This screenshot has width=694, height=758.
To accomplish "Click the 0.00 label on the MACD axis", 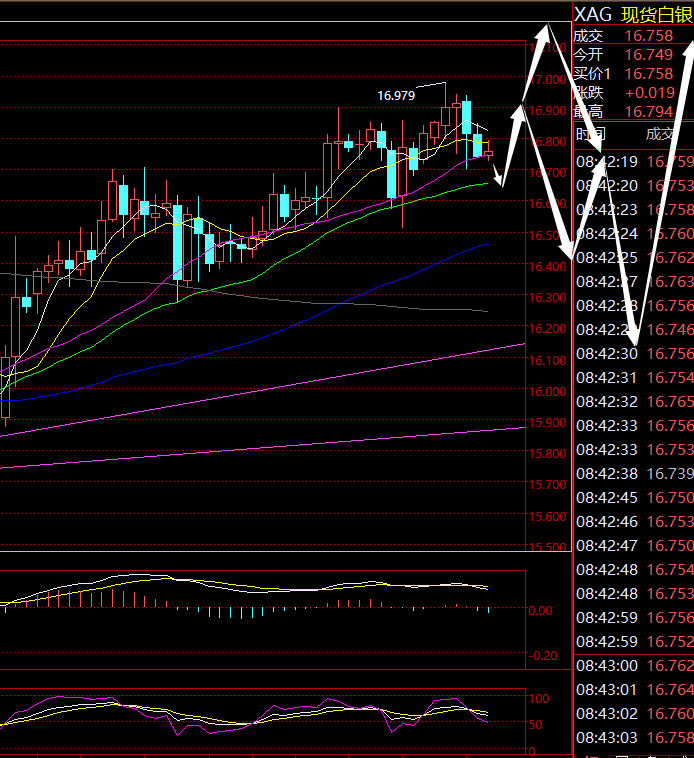I will pos(541,611).
